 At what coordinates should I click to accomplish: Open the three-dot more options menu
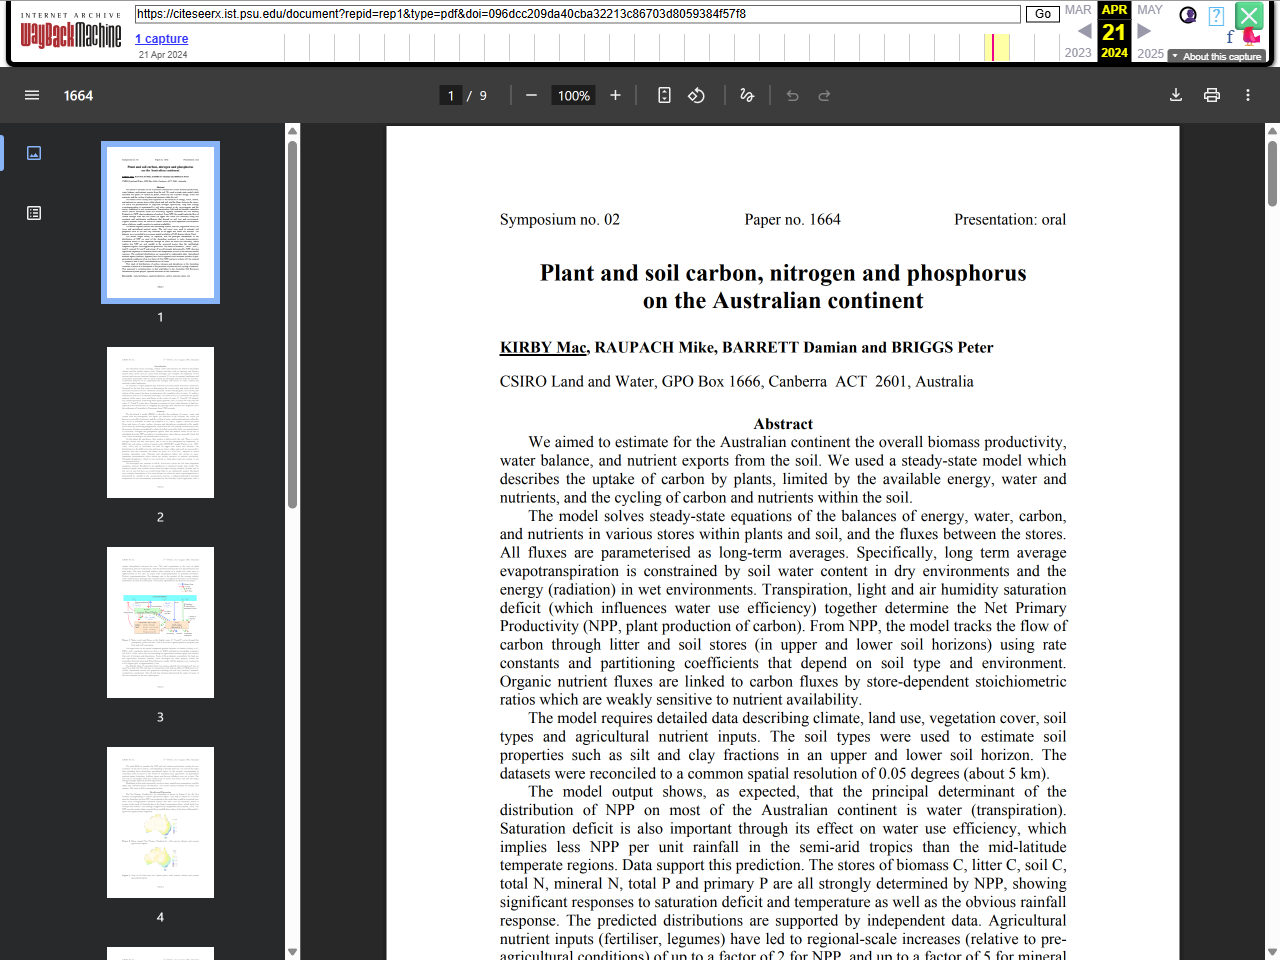coord(1247,95)
